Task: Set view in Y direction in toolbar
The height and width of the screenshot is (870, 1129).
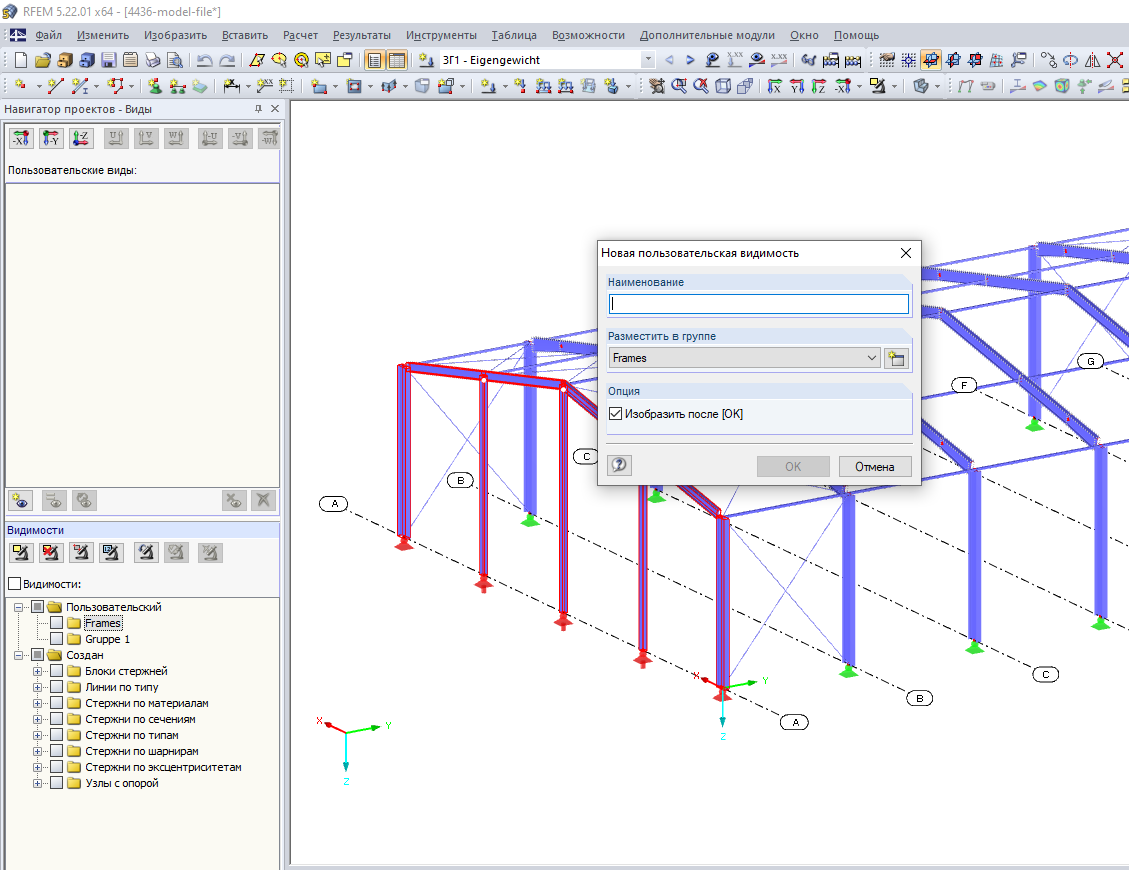Action: tap(796, 86)
